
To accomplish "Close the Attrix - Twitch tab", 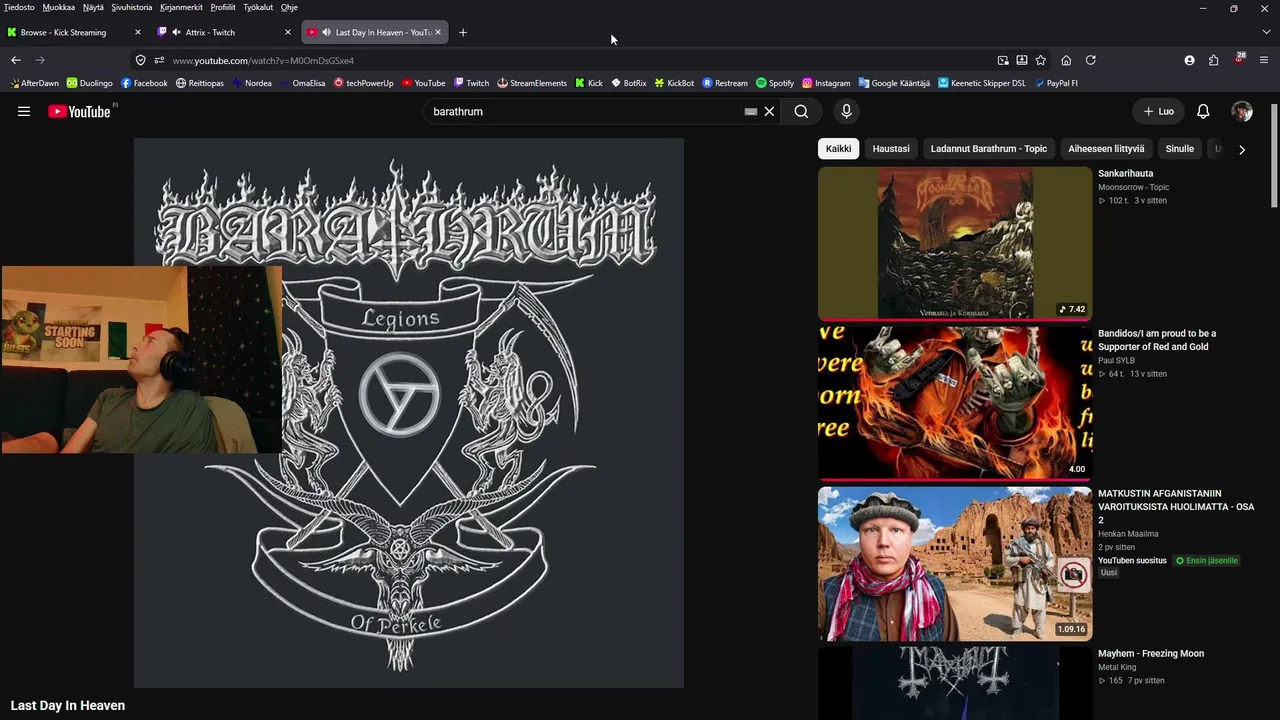I will [288, 32].
